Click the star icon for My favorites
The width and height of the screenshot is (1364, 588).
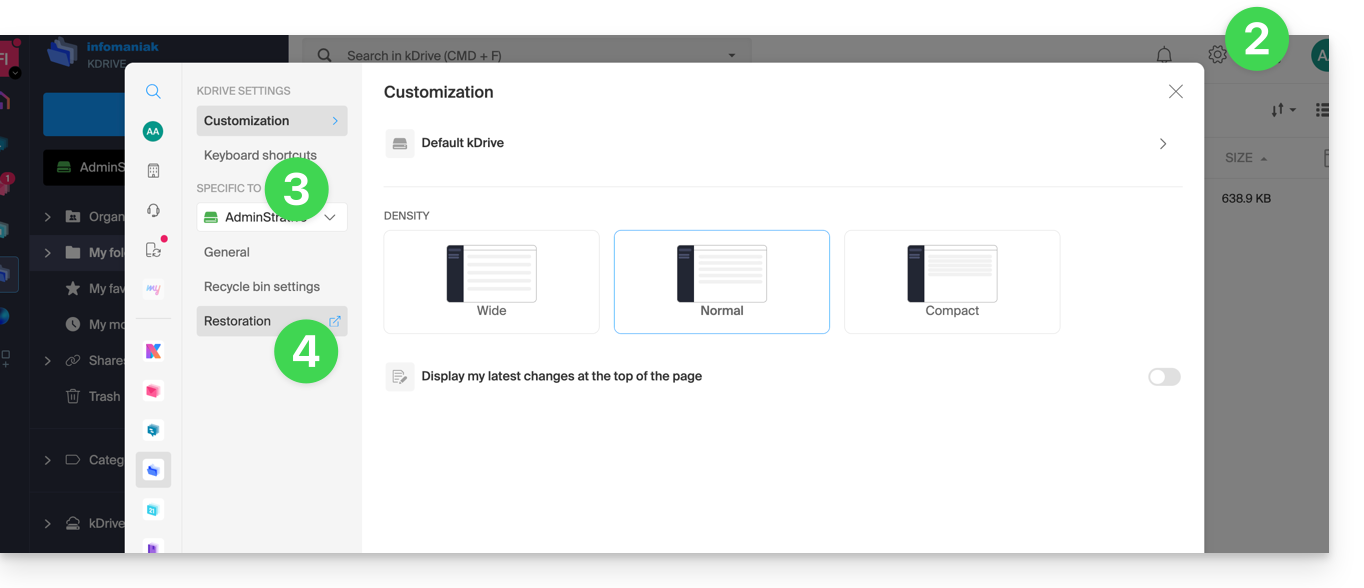click(73, 288)
